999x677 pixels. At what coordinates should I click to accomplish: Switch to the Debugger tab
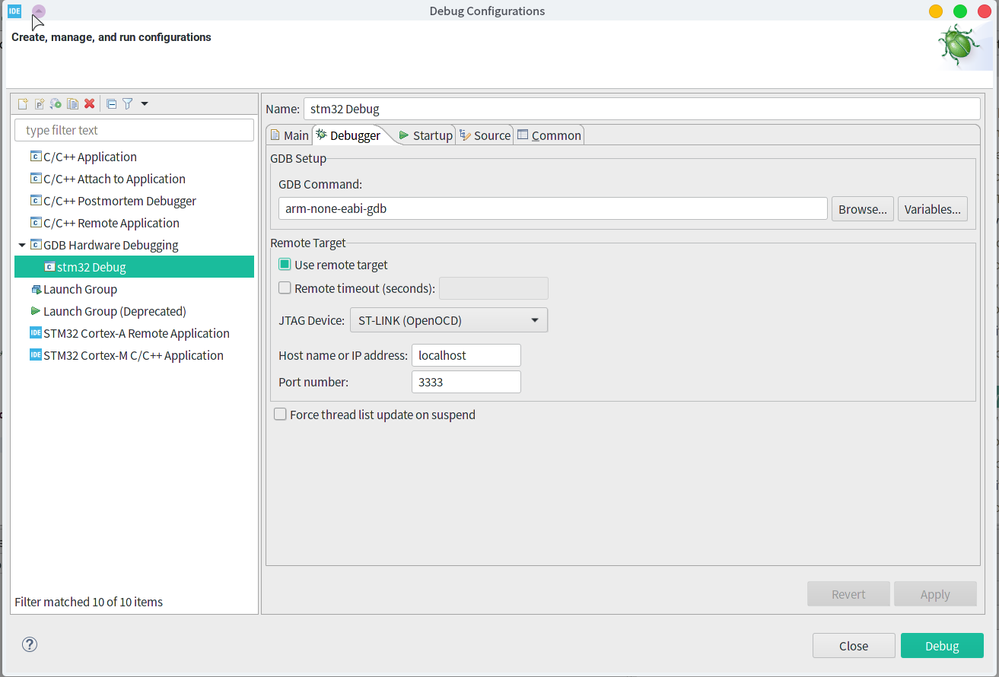(349, 135)
